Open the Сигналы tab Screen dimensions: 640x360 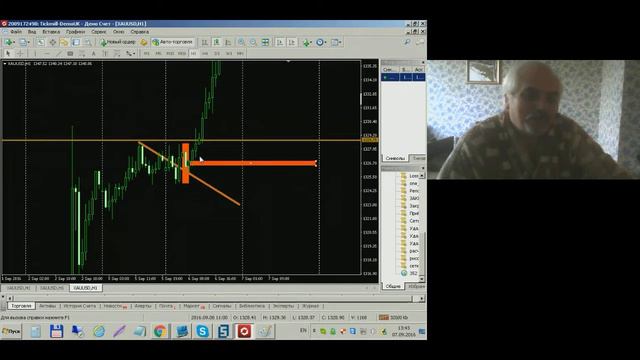coord(222,306)
